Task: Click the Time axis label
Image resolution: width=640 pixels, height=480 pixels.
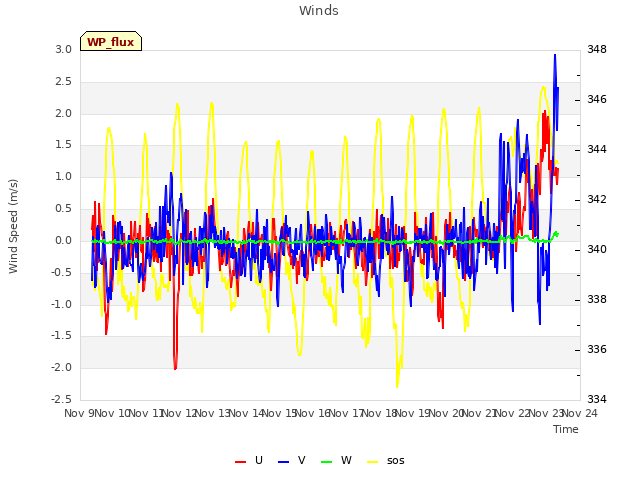Action: click(566, 429)
